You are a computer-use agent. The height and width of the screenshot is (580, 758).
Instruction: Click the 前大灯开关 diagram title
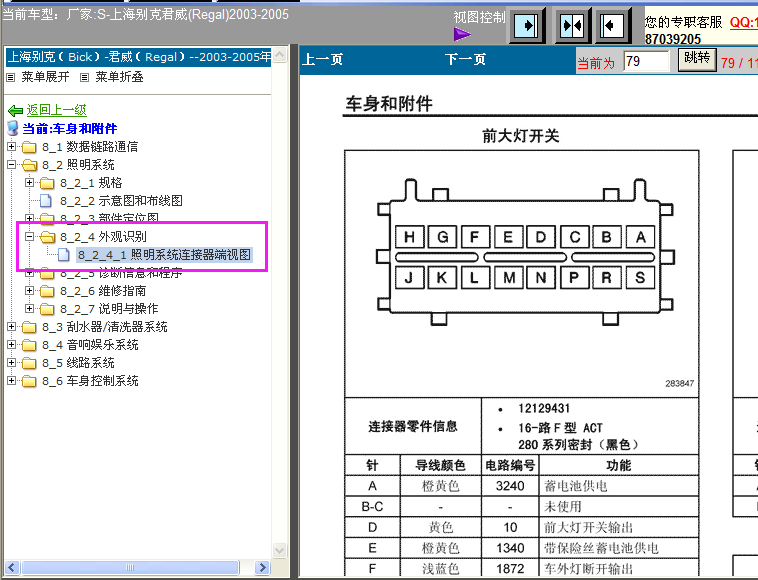click(521, 136)
